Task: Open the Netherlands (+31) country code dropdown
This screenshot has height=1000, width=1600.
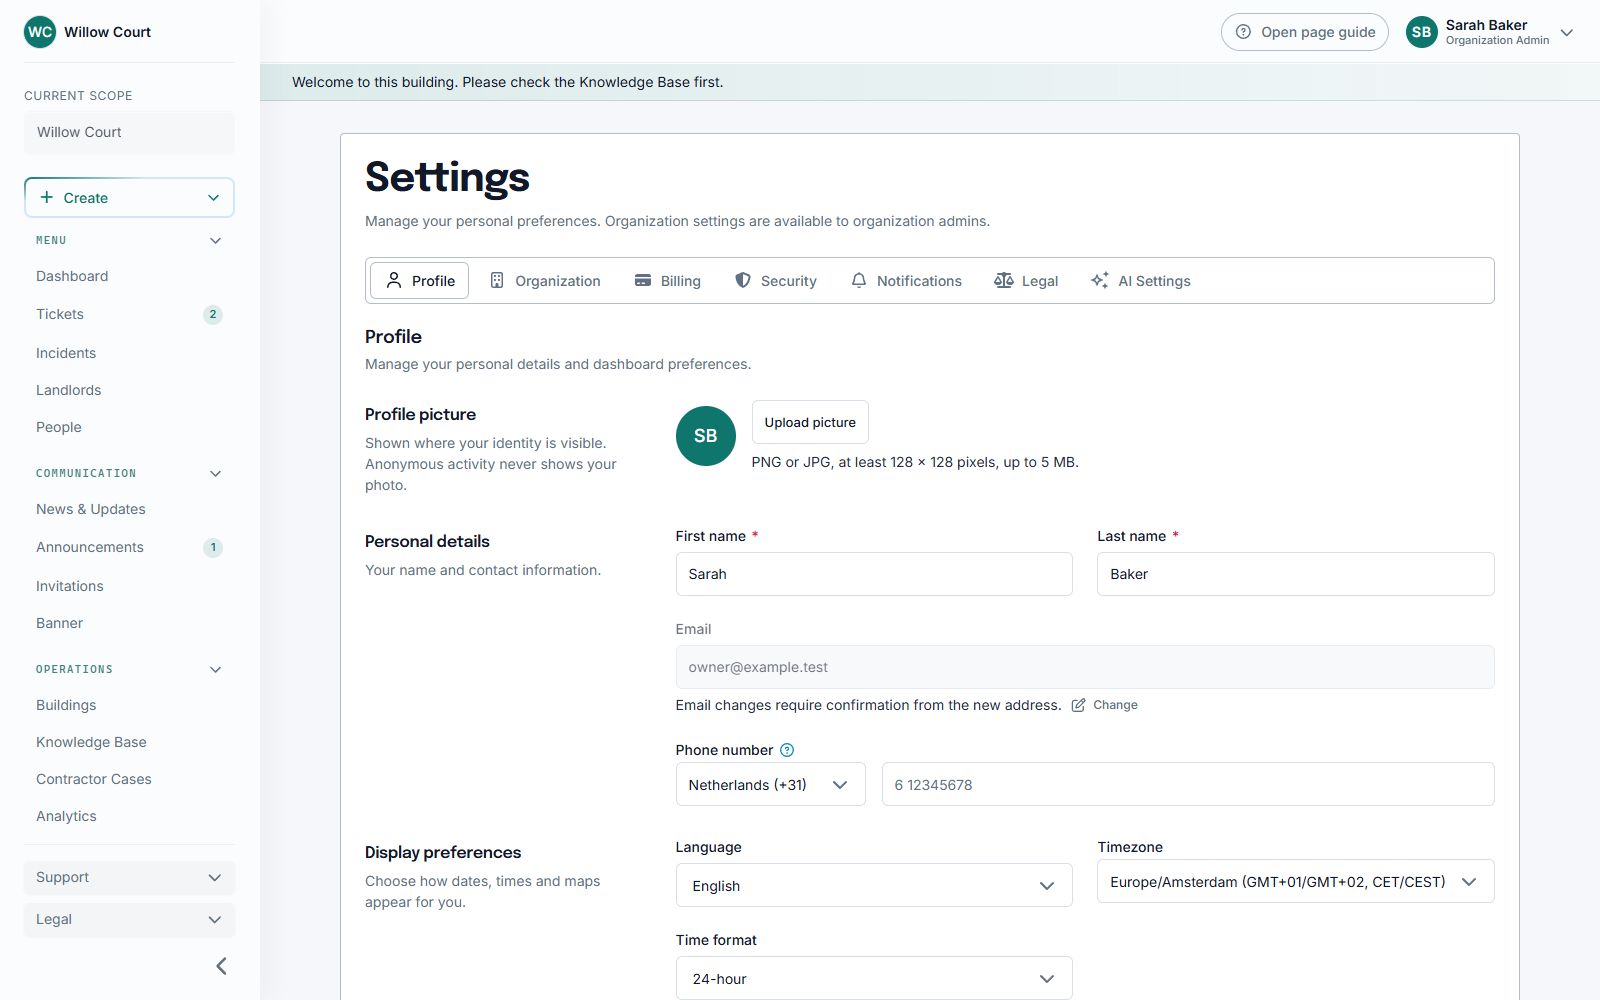Action: (x=770, y=785)
